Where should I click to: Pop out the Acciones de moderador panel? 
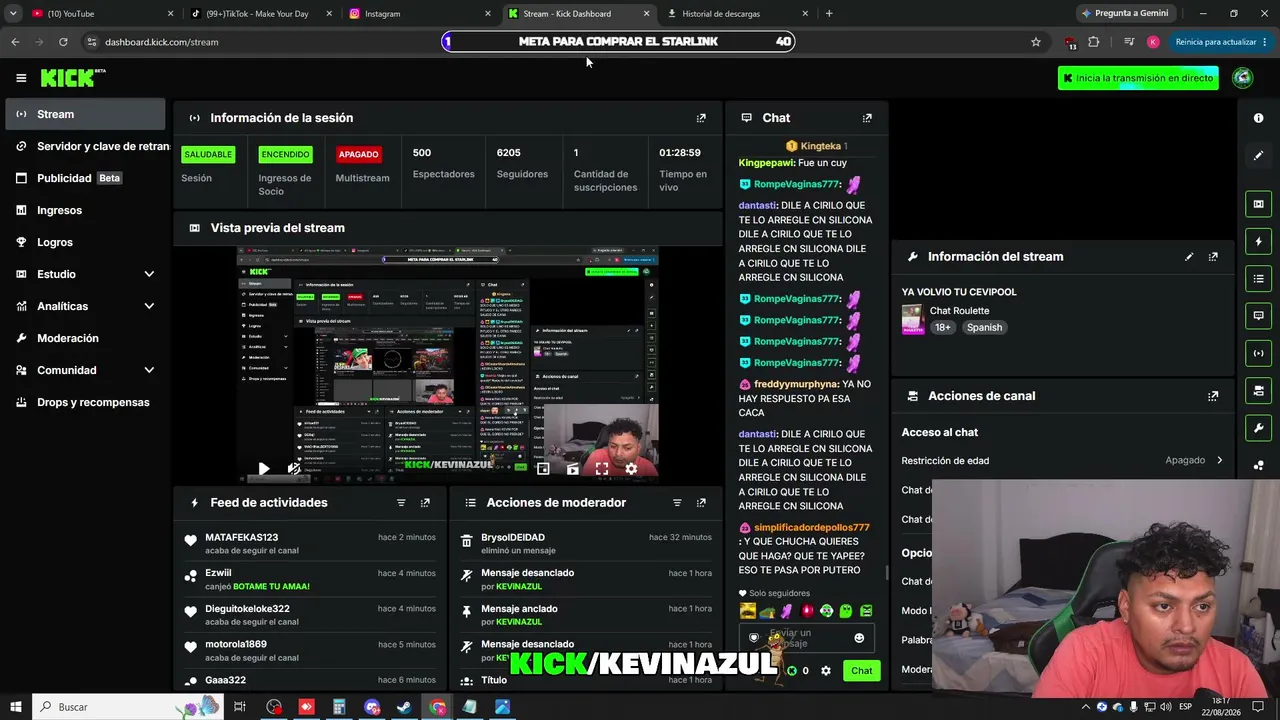click(701, 503)
